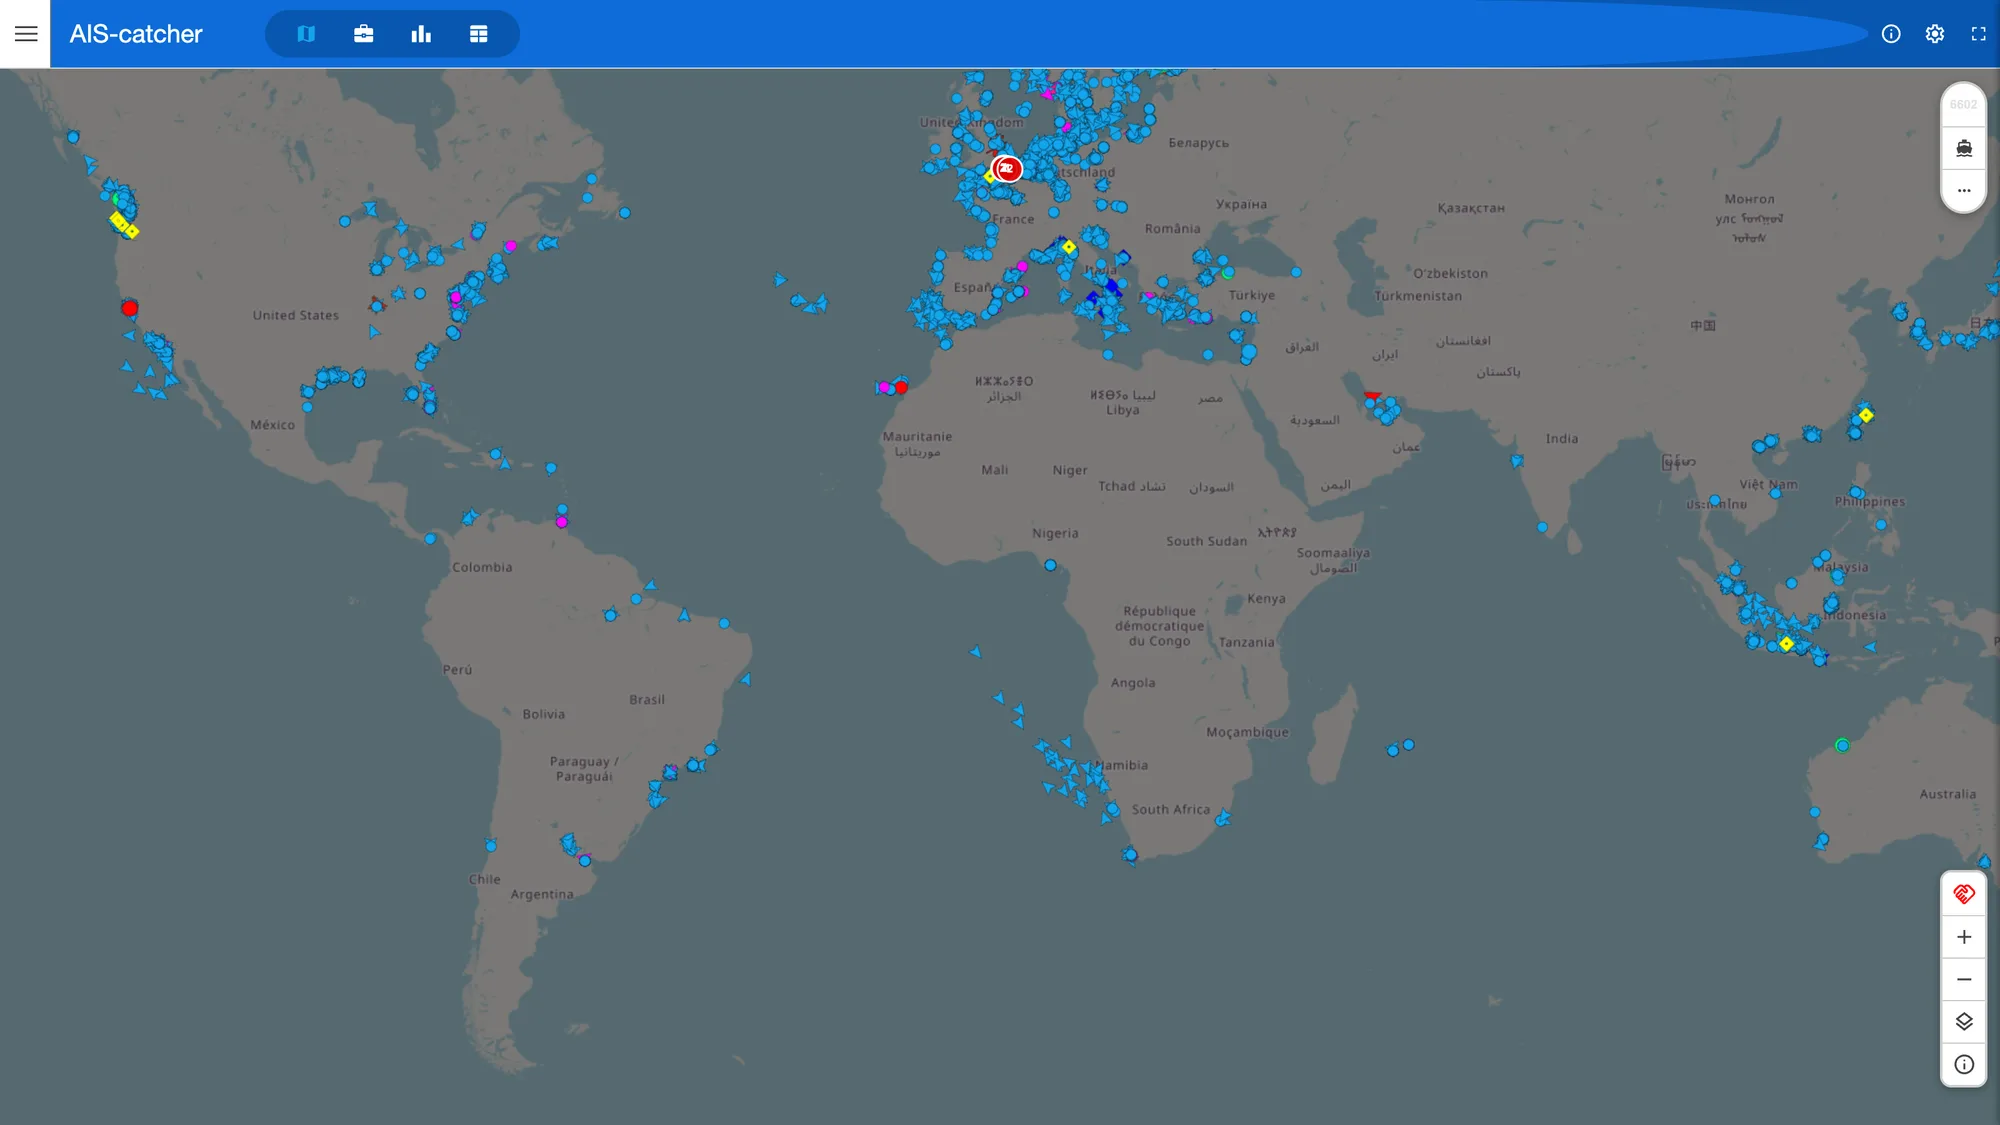
Task: Switch to the Map tab
Action: (x=306, y=34)
